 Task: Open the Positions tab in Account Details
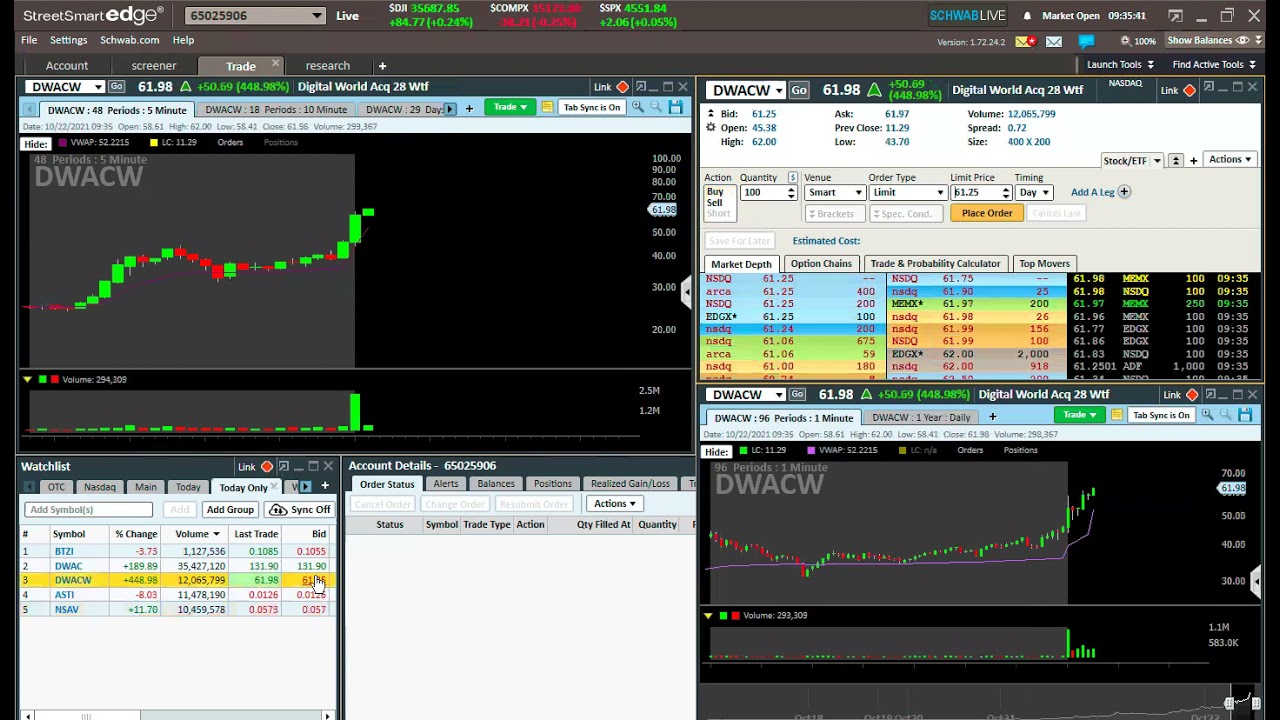(x=552, y=484)
